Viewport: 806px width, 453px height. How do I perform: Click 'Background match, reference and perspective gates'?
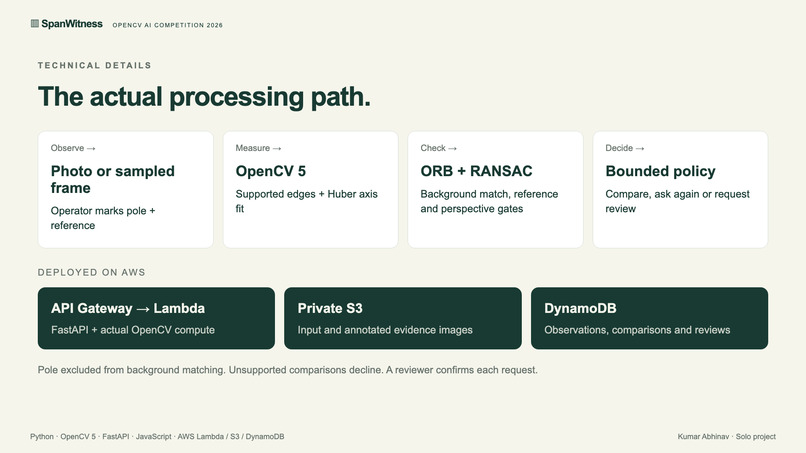489,202
